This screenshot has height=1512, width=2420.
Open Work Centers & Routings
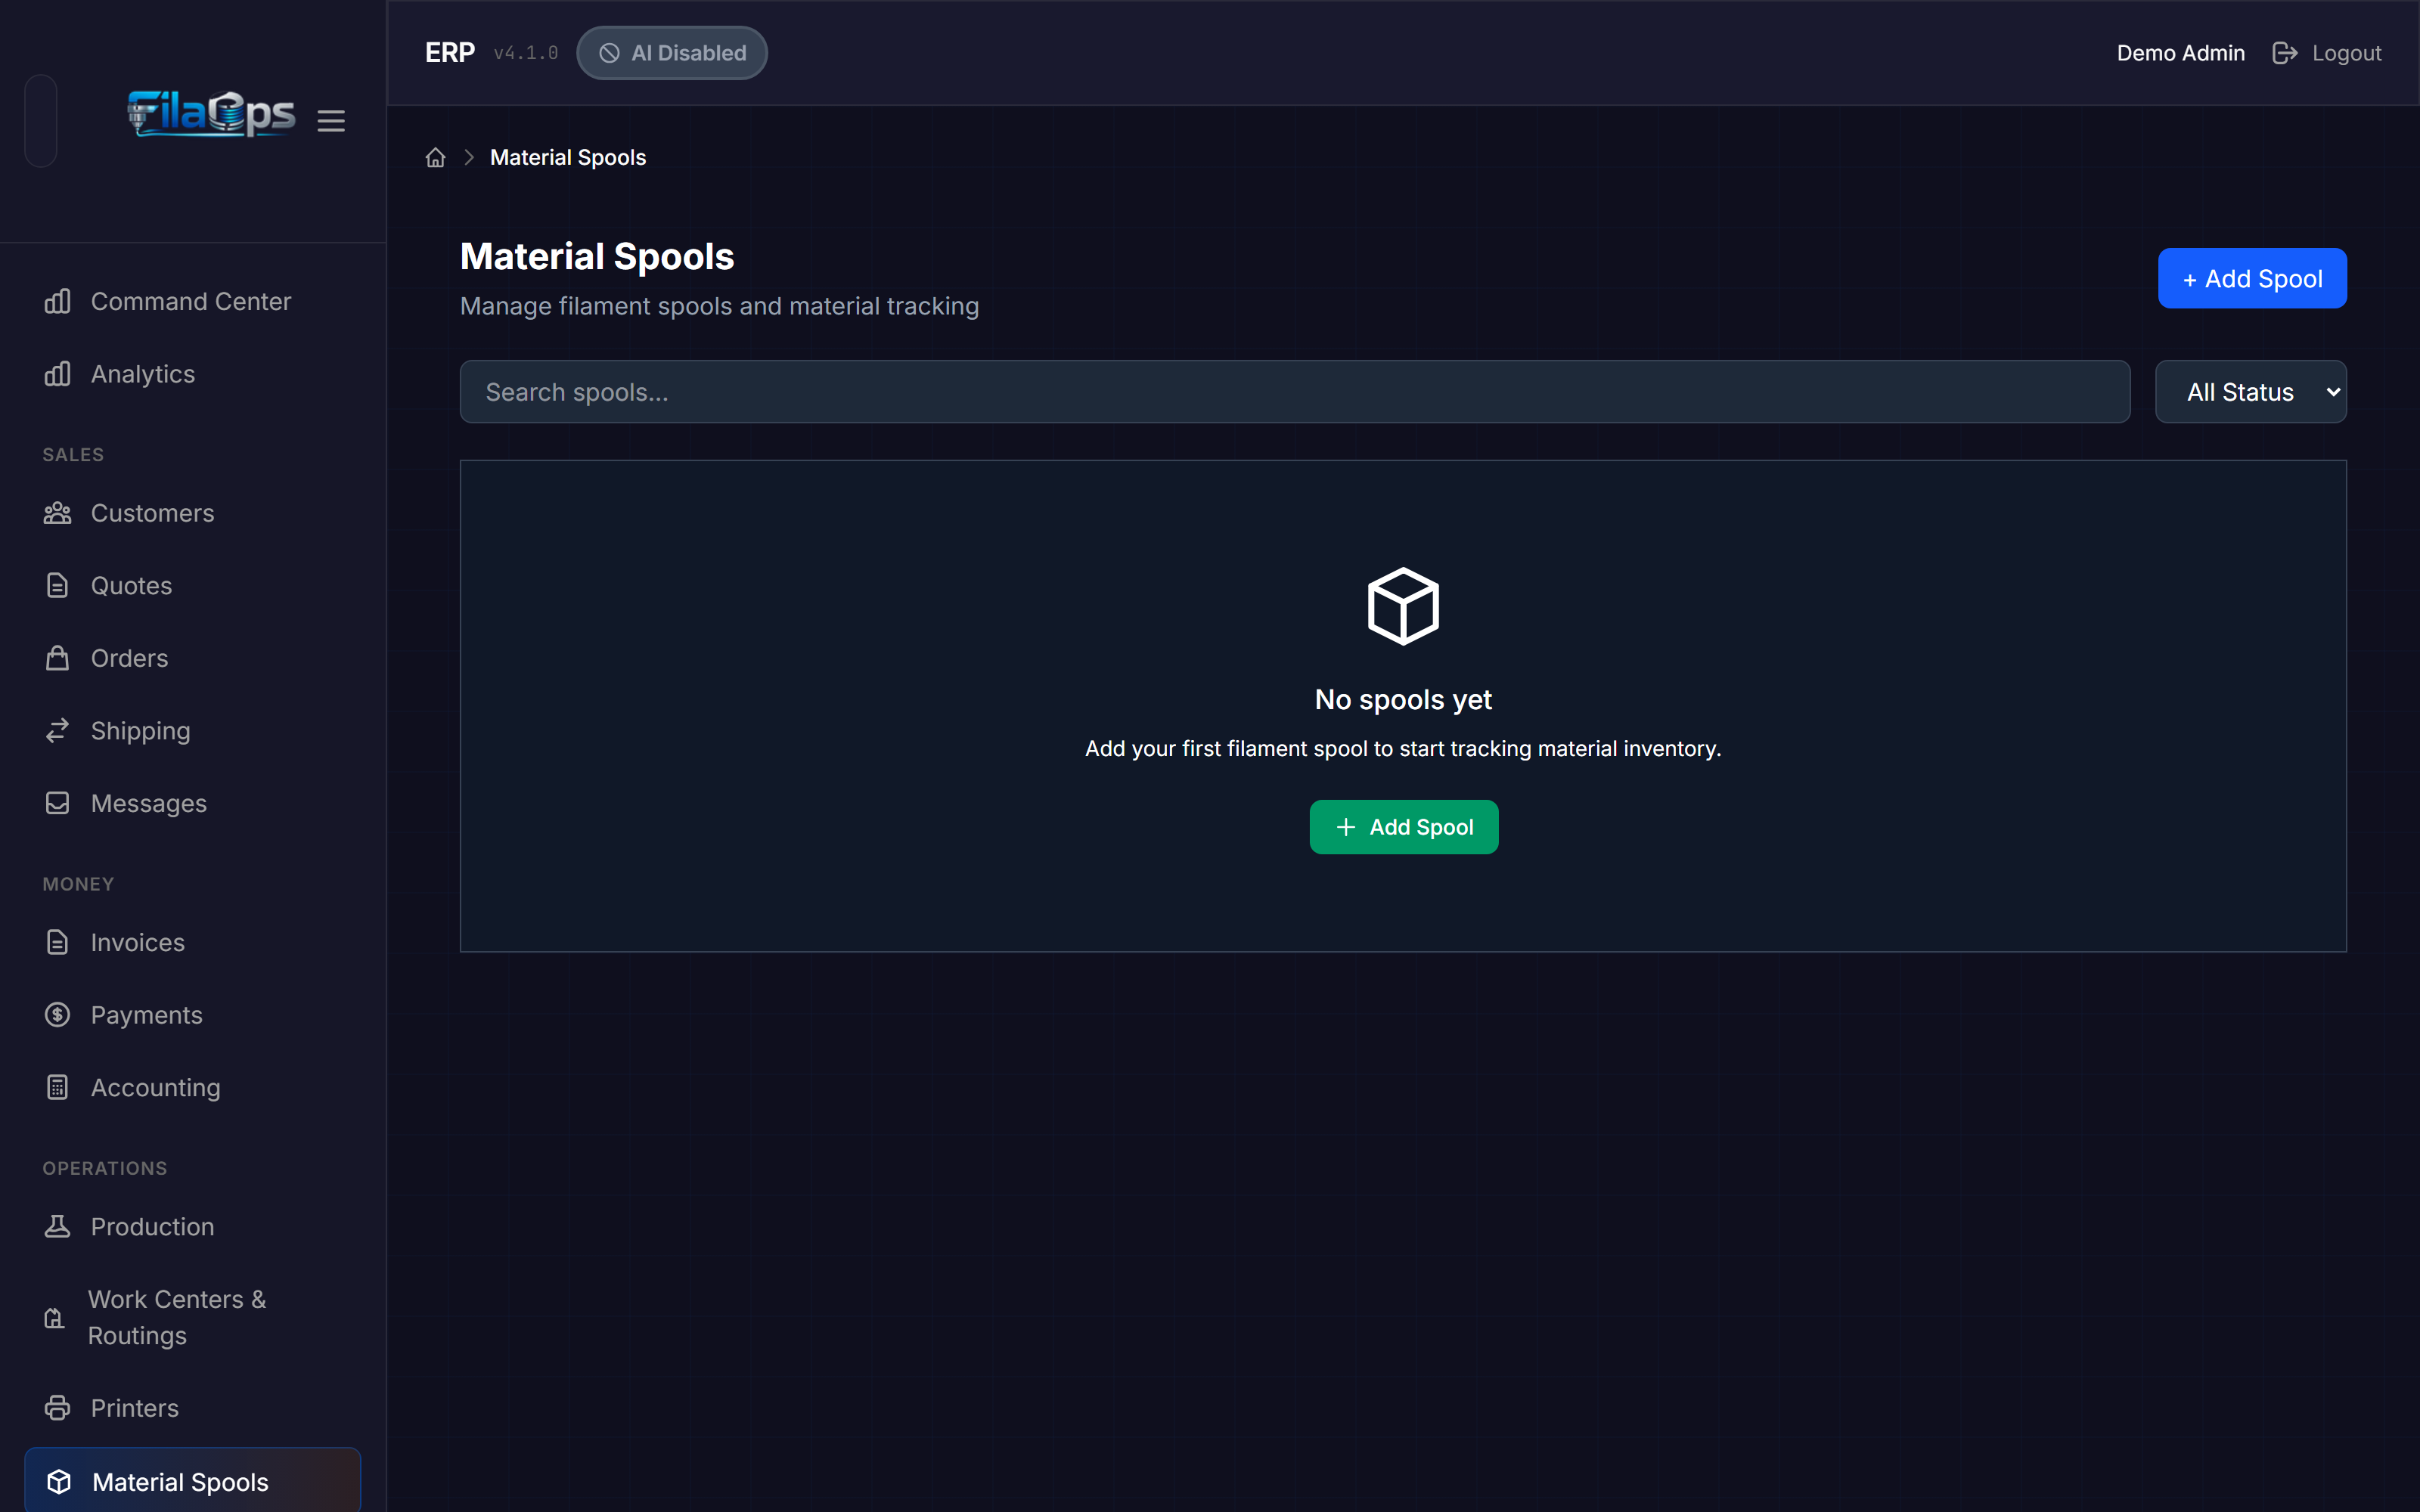[192, 1317]
